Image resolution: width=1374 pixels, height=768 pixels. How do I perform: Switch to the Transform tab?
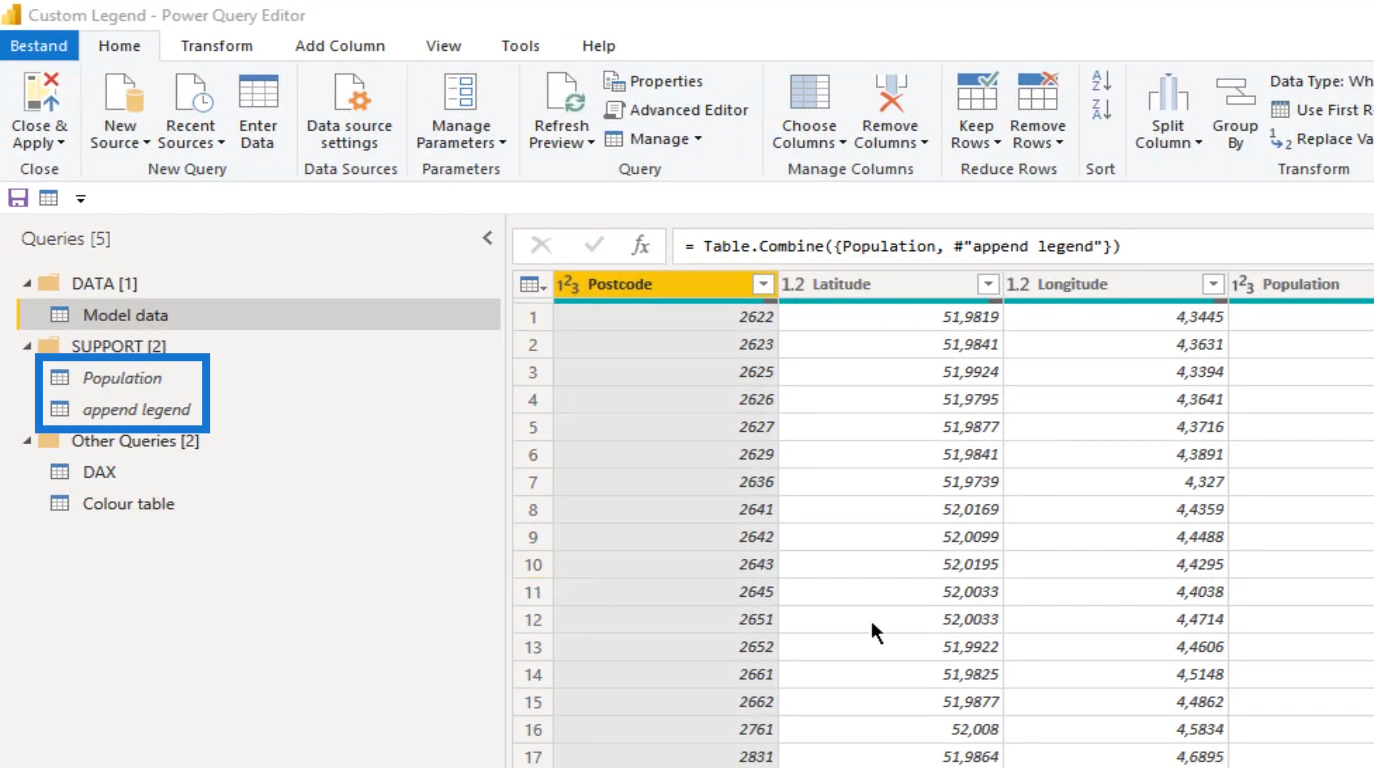pos(217,46)
